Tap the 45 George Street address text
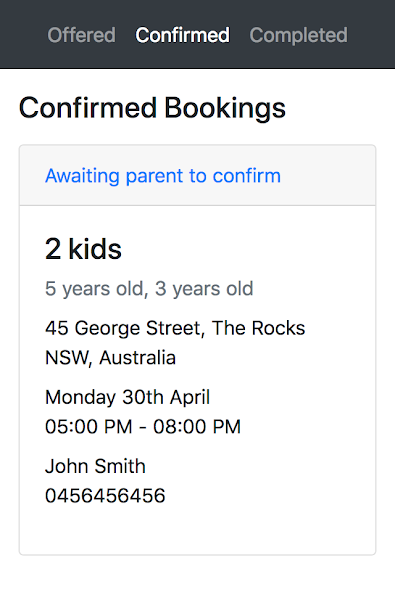395x592 pixels. [x=125, y=328]
